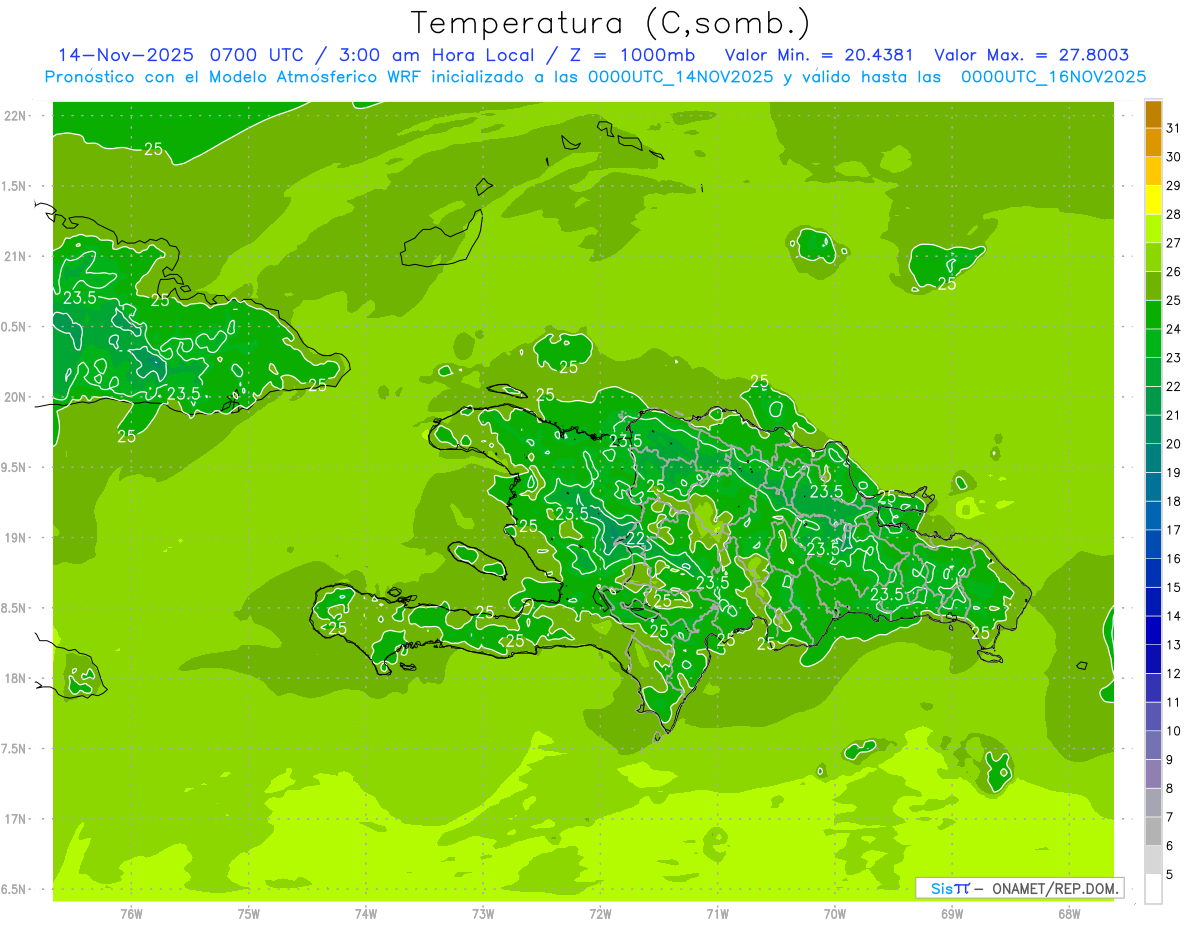This screenshot has width=1200, height=927.
Task: Click the "9.5N" latitude axis label
Action: [16, 467]
